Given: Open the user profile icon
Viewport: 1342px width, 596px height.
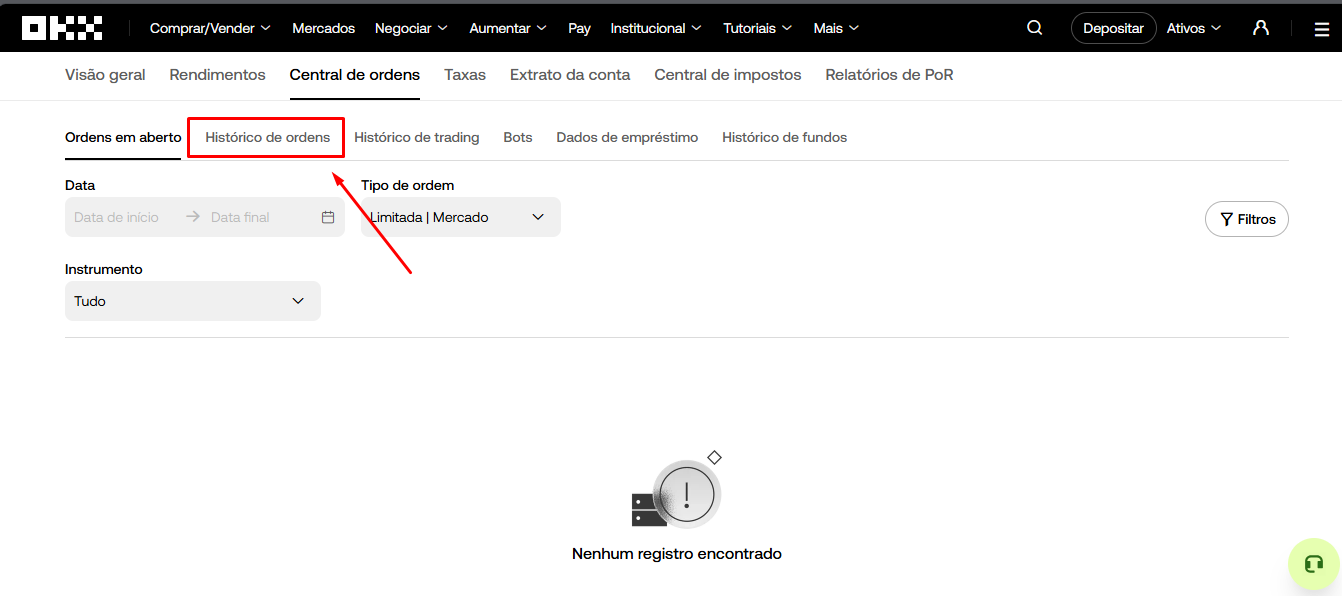Looking at the screenshot, I should click(x=1261, y=28).
